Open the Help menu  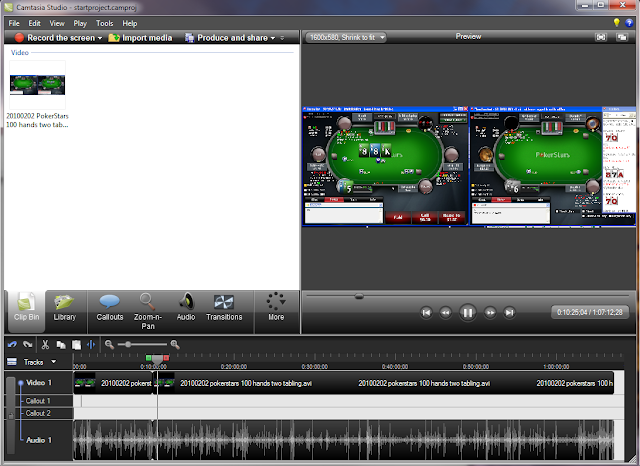[x=129, y=23]
